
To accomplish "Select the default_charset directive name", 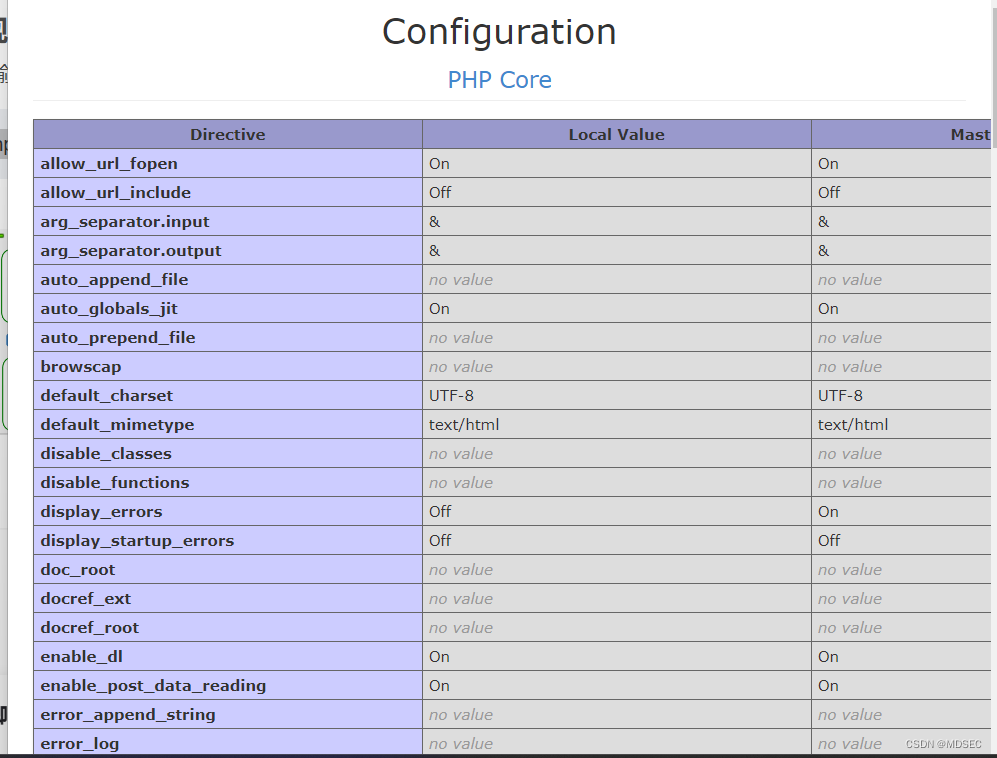I will (106, 396).
